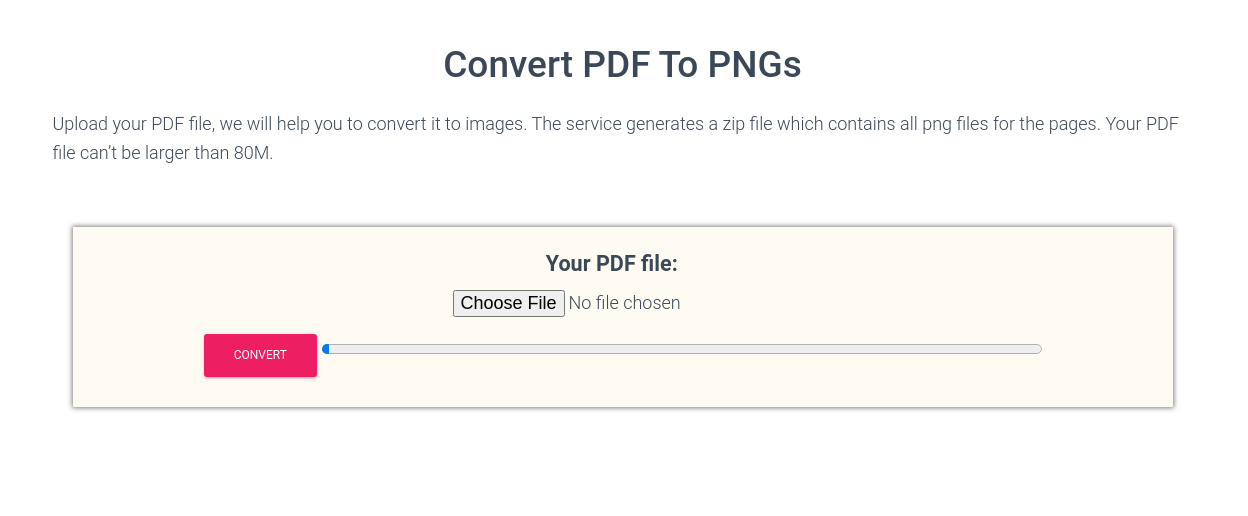Click 'png files for the pages' text
1248x516 pixels.
[1011, 124]
